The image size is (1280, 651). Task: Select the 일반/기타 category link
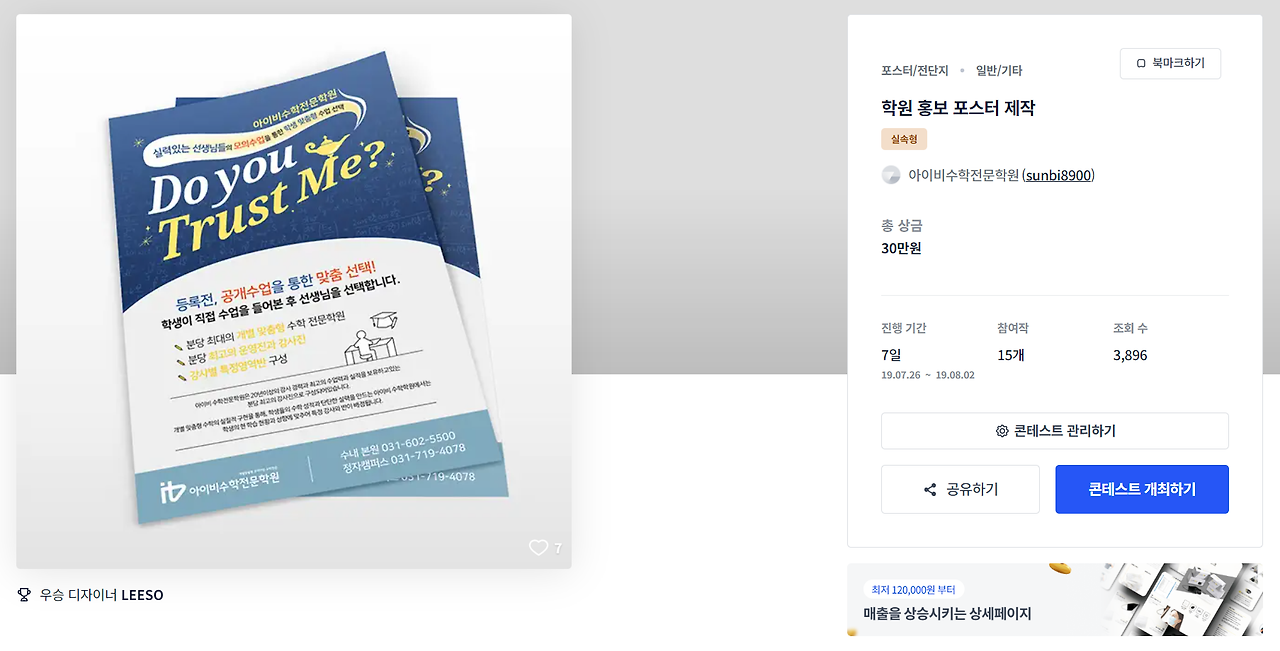click(999, 71)
